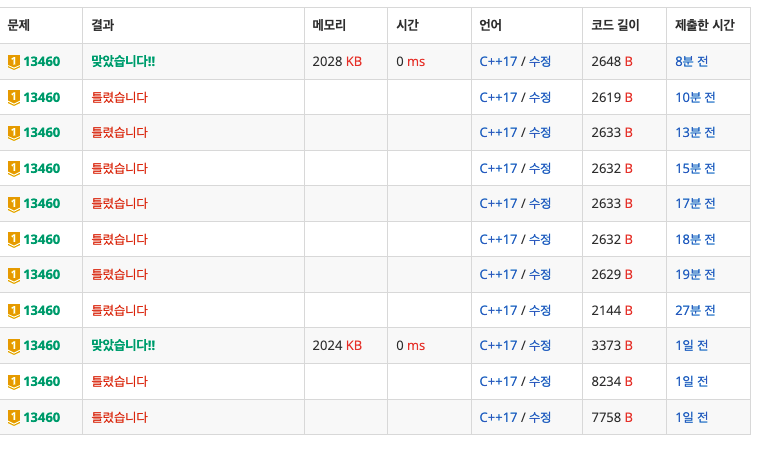The height and width of the screenshot is (450, 774).
Task: Click the 17분 전 submission time
Action: tap(695, 204)
